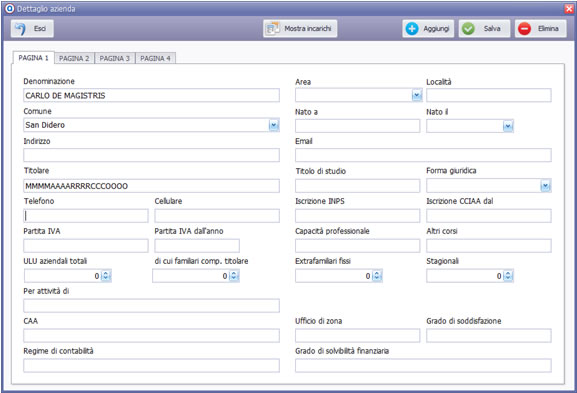Focus the Regime di contabilità field
This screenshot has width=577, height=393.
tap(151, 366)
